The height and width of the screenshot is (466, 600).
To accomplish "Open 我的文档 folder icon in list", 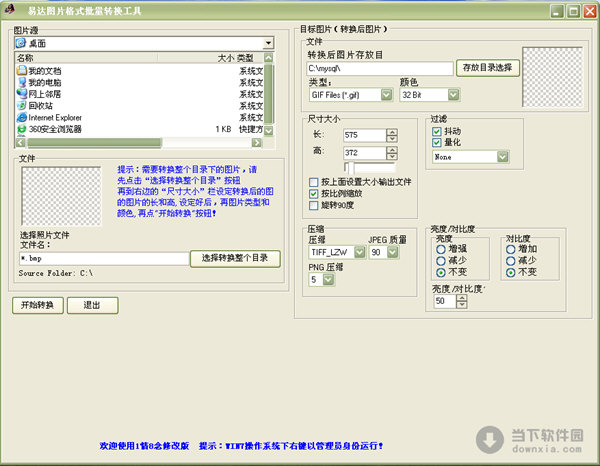I will [21, 71].
